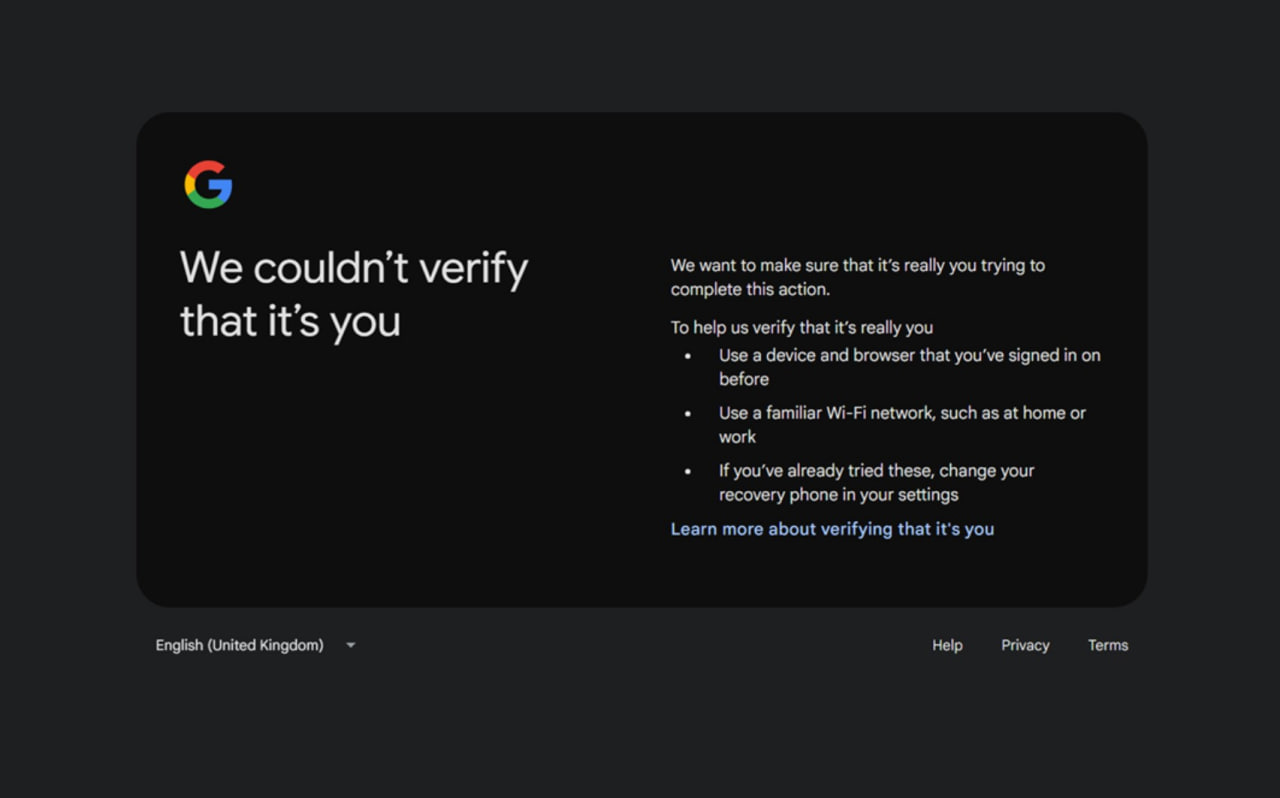Image resolution: width=1280 pixels, height=798 pixels.
Task: Click the bullet dot beside 'Use a familiar Wi-Fi'
Action: coord(688,413)
